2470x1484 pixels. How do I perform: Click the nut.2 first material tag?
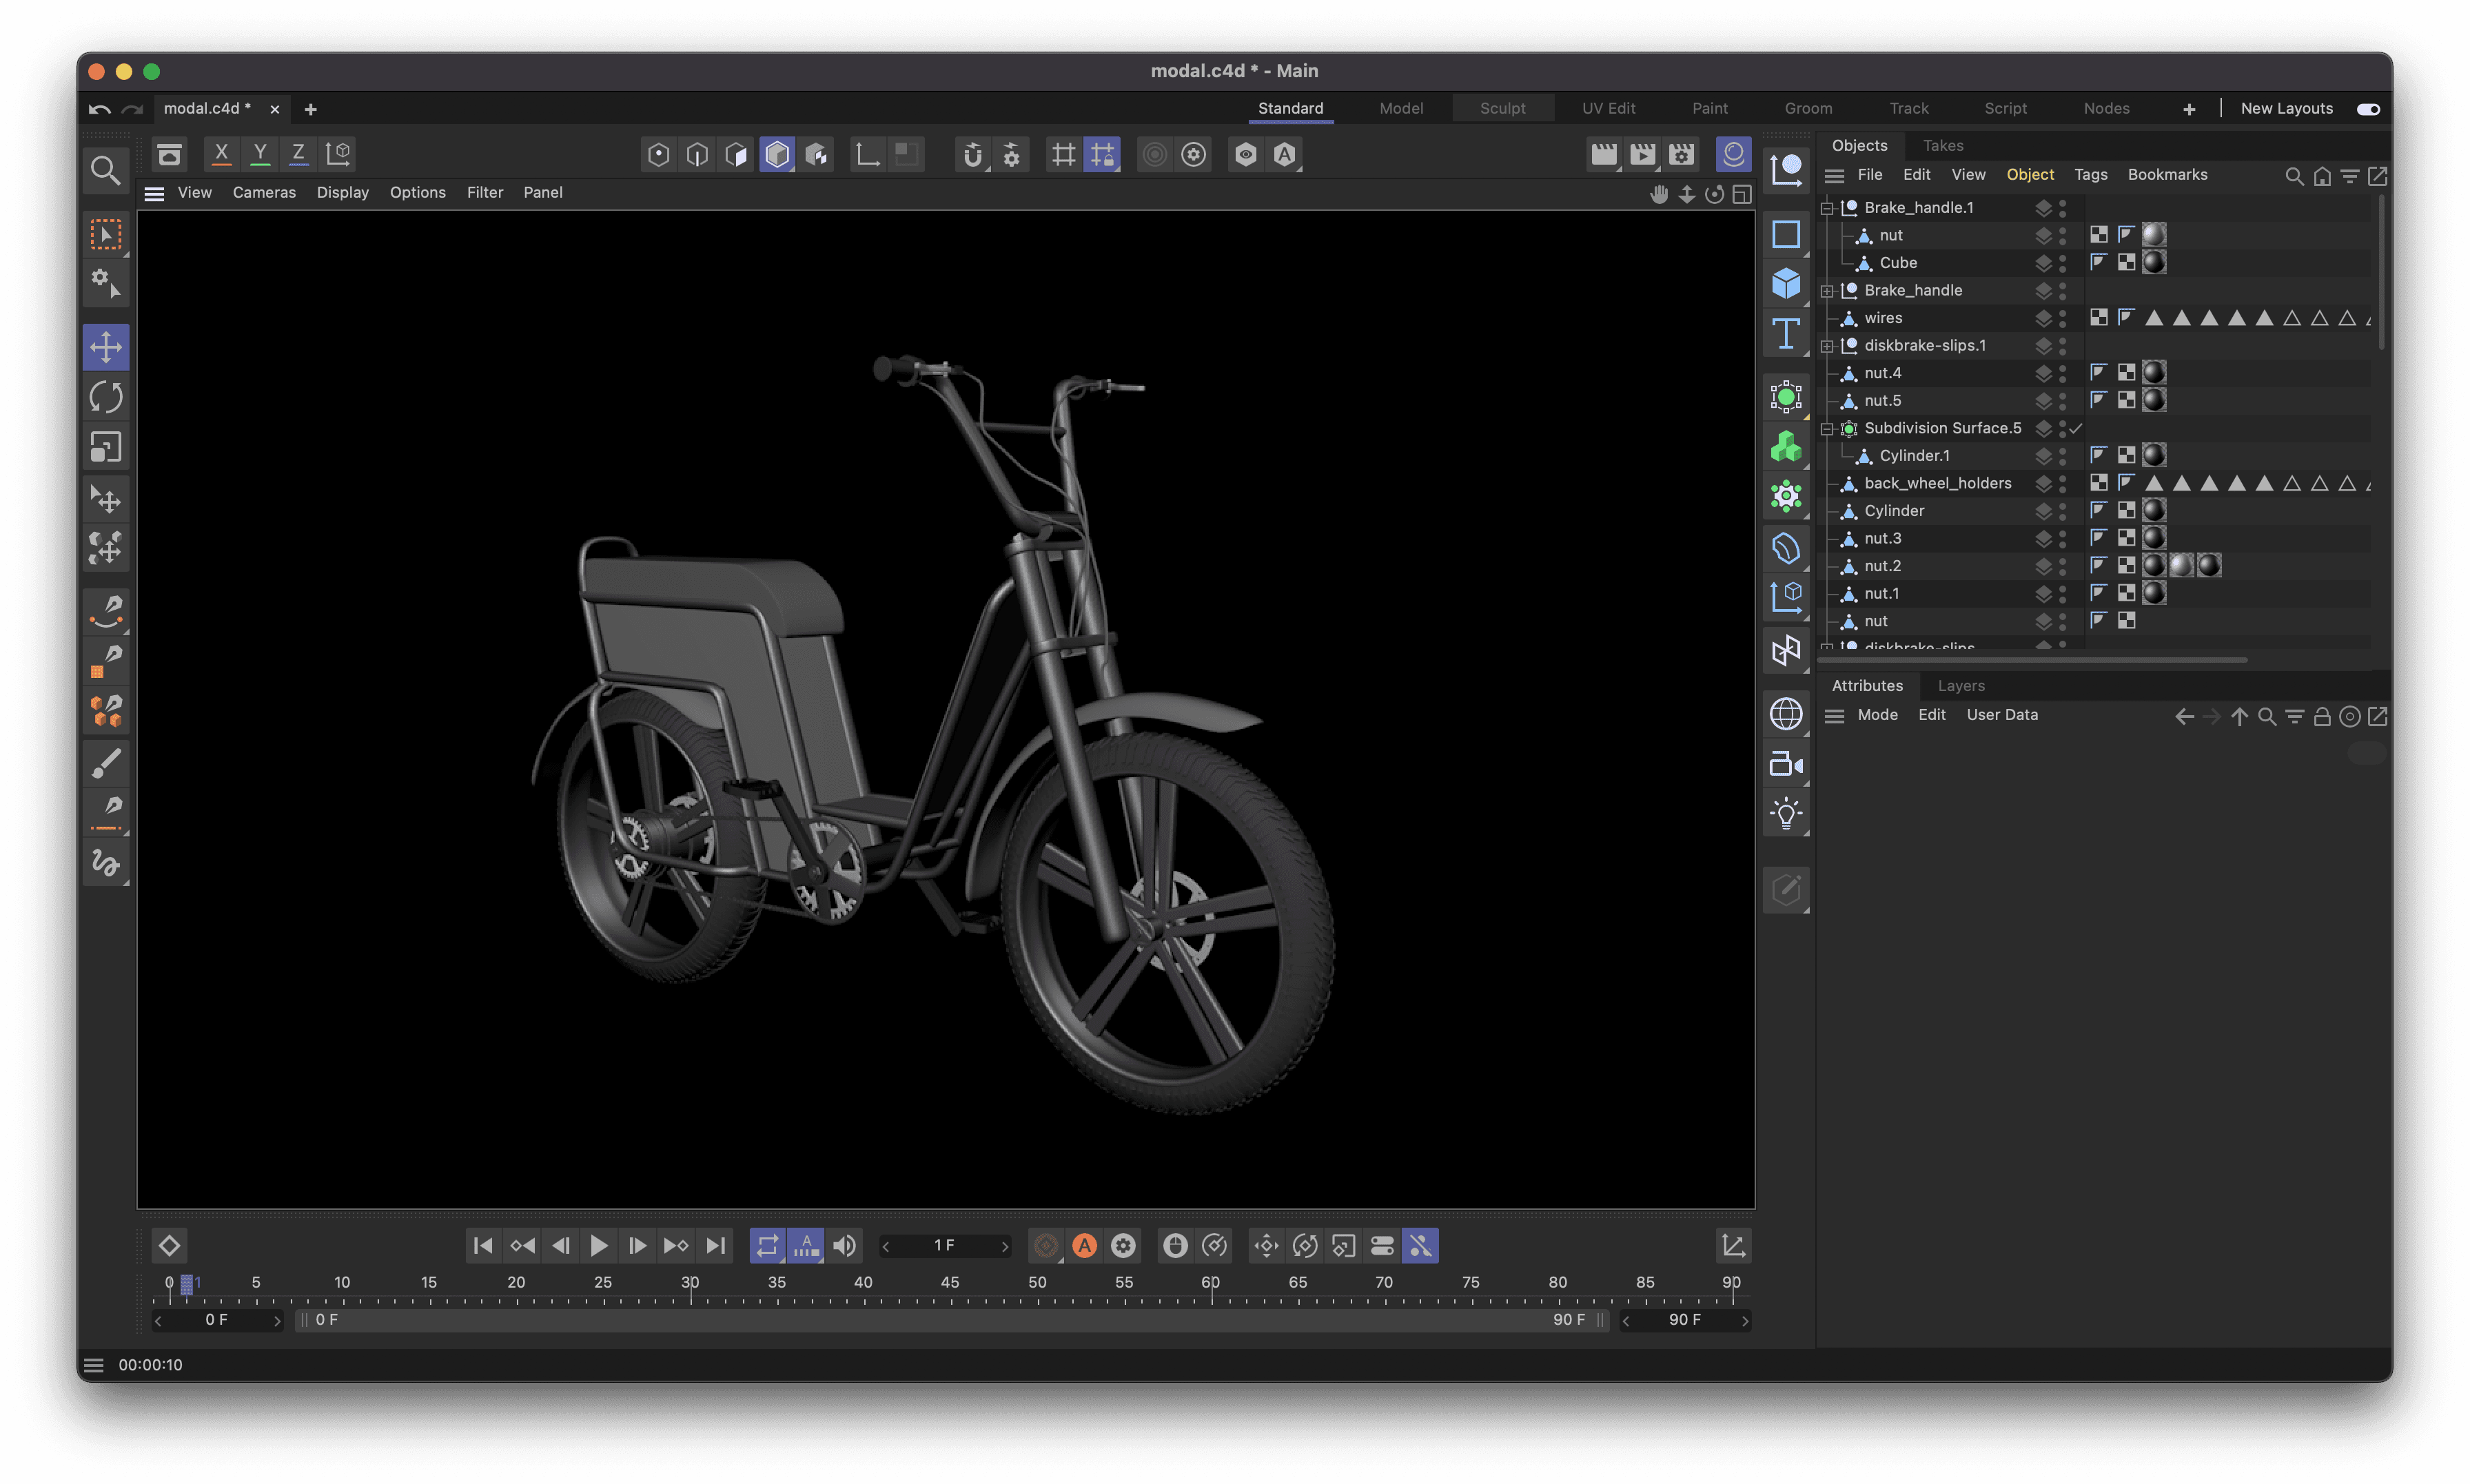click(2154, 566)
